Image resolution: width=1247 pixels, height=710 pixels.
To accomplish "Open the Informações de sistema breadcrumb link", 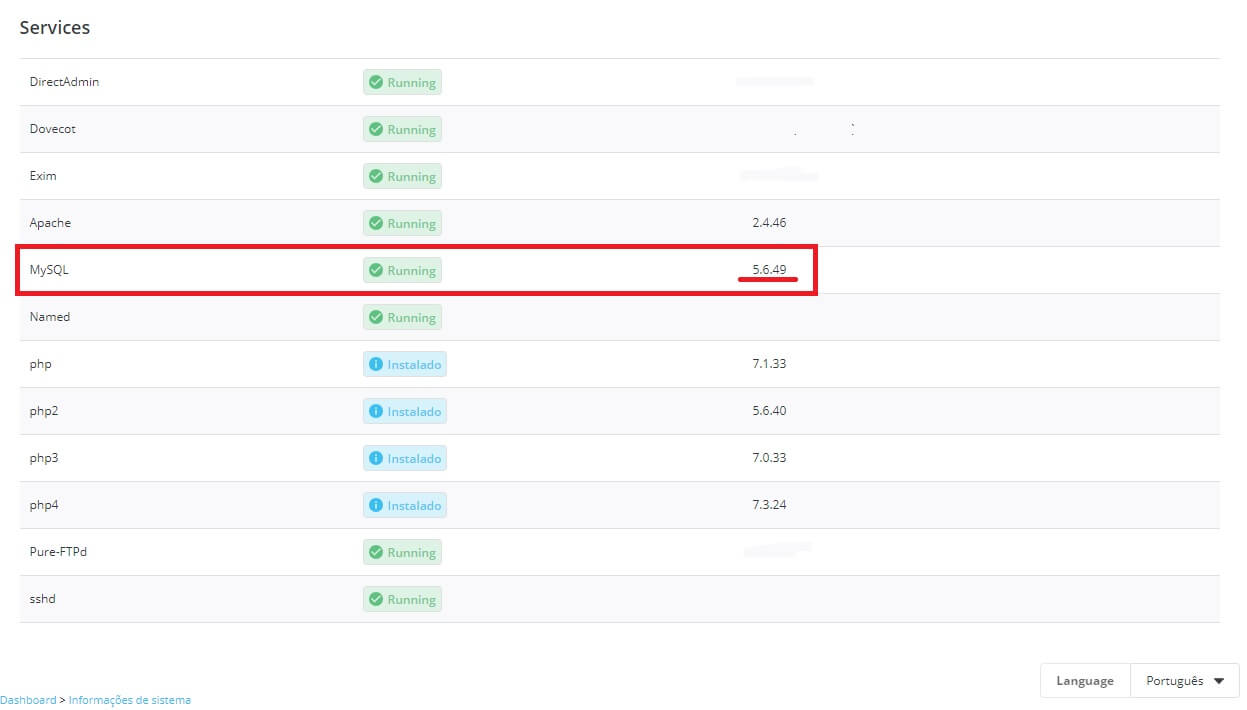I will pos(130,700).
